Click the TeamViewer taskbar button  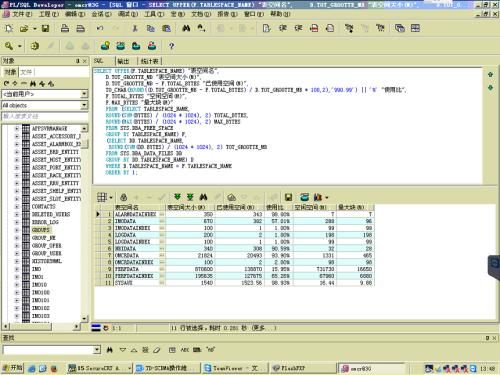pyautogui.click(x=234, y=368)
